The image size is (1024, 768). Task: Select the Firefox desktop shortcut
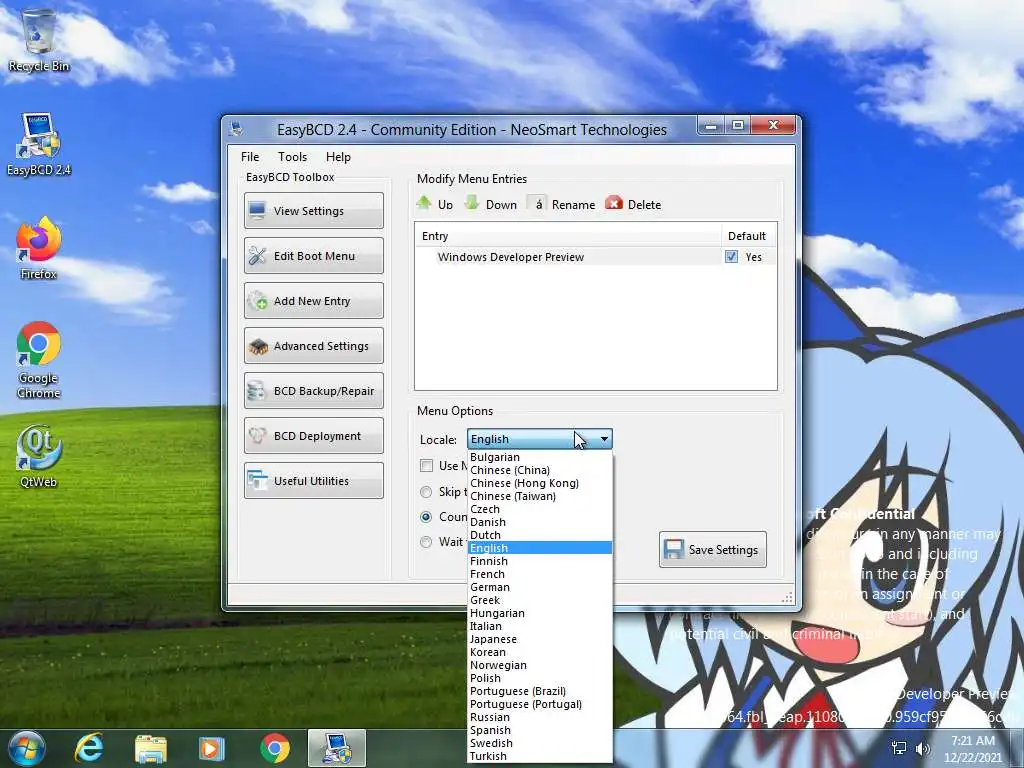tap(39, 249)
